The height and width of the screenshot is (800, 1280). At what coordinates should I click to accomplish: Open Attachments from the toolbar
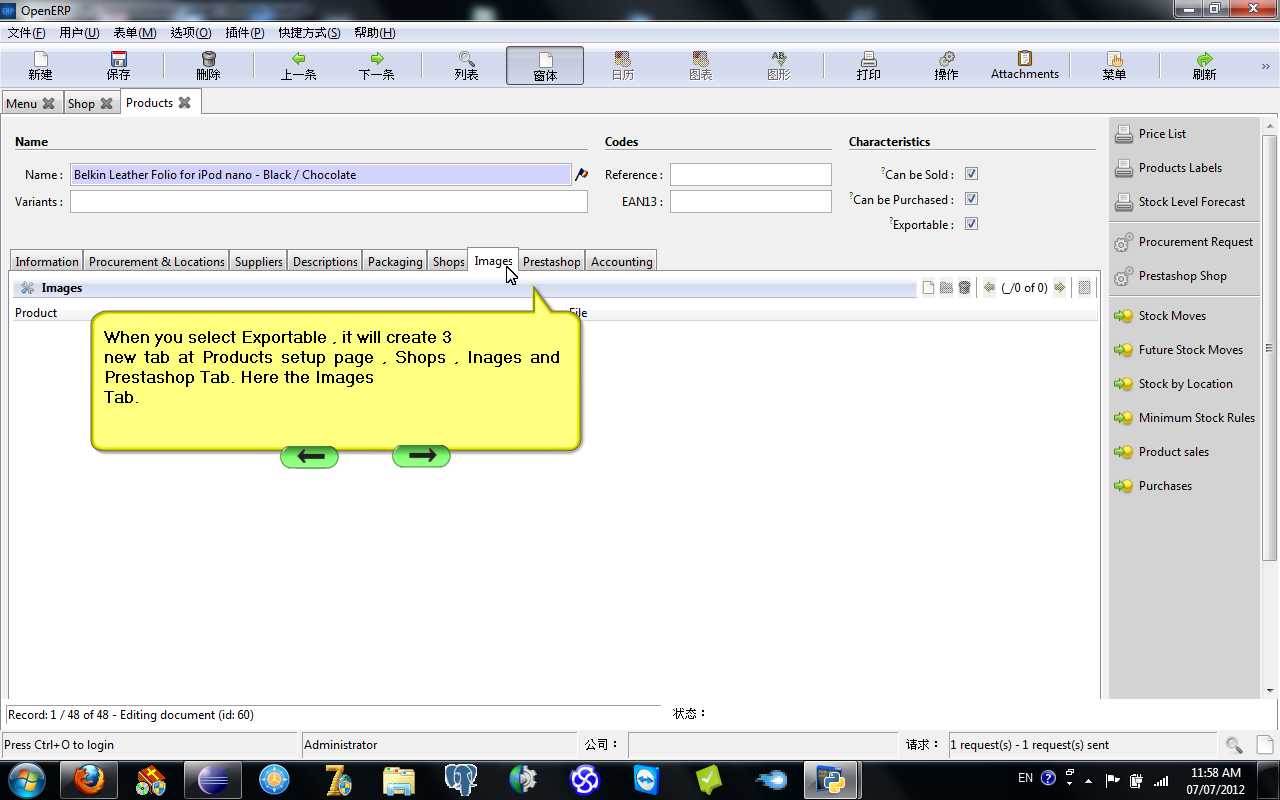pyautogui.click(x=1025, y=66)
